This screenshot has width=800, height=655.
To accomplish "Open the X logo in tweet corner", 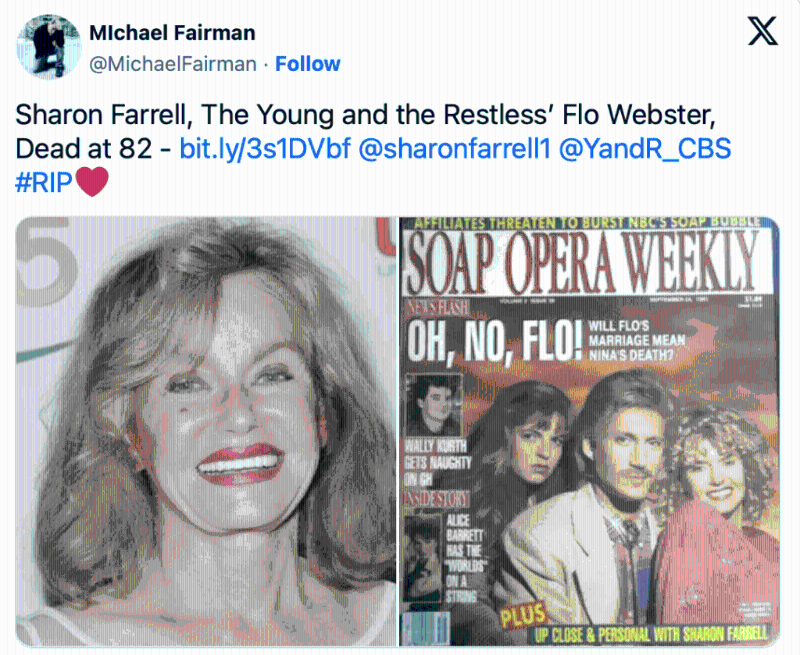I will (x=763, y=31).
